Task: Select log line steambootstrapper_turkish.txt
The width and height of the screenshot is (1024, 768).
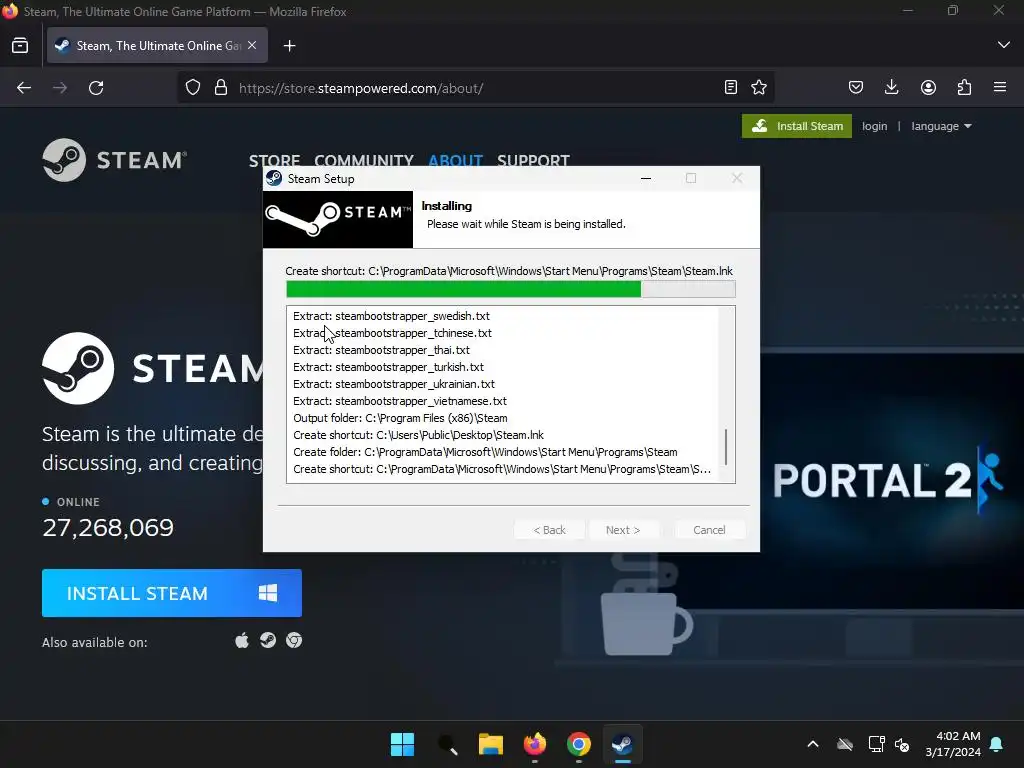Action: 389,367
